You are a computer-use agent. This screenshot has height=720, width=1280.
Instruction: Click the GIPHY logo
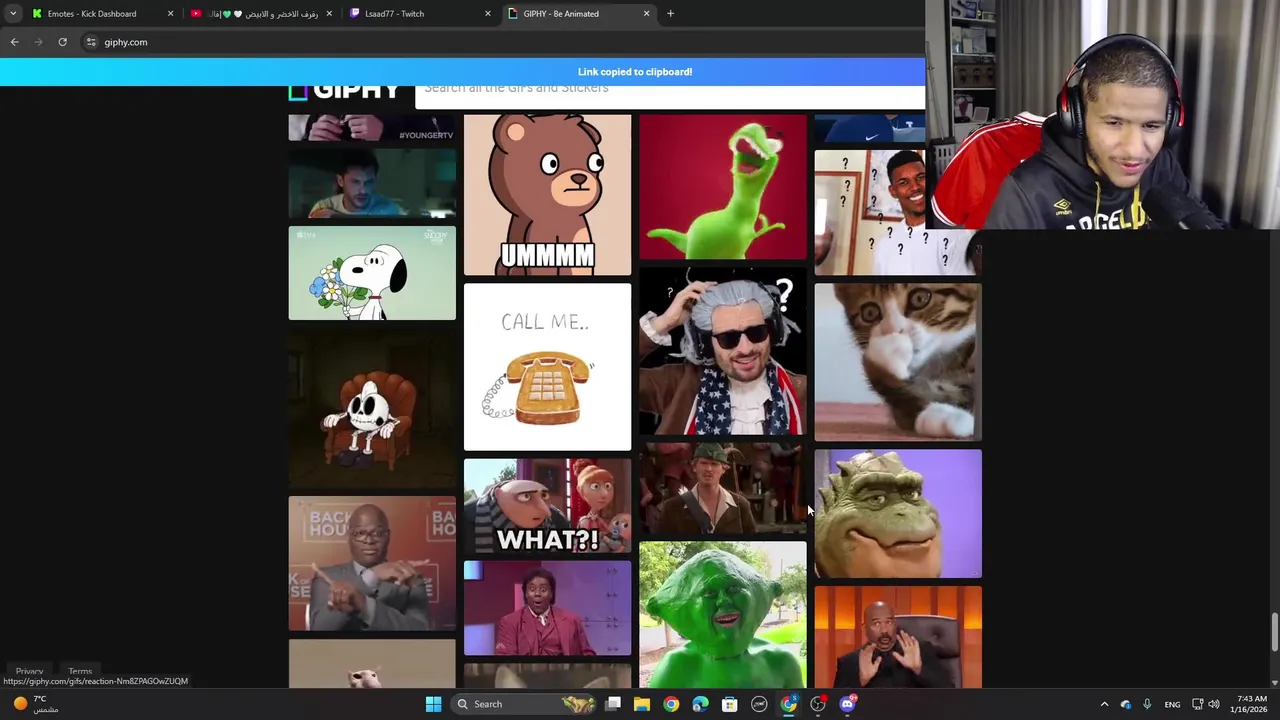click(345, 91)
